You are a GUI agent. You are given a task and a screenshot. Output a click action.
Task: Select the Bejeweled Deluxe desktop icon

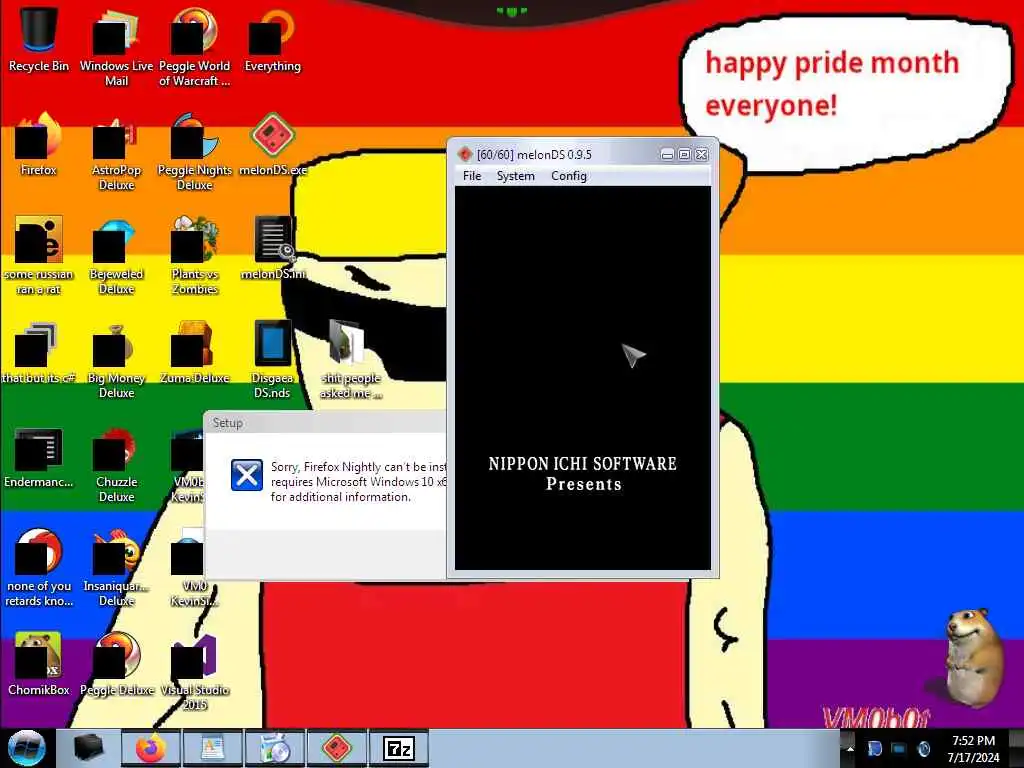tap(116, 256)
